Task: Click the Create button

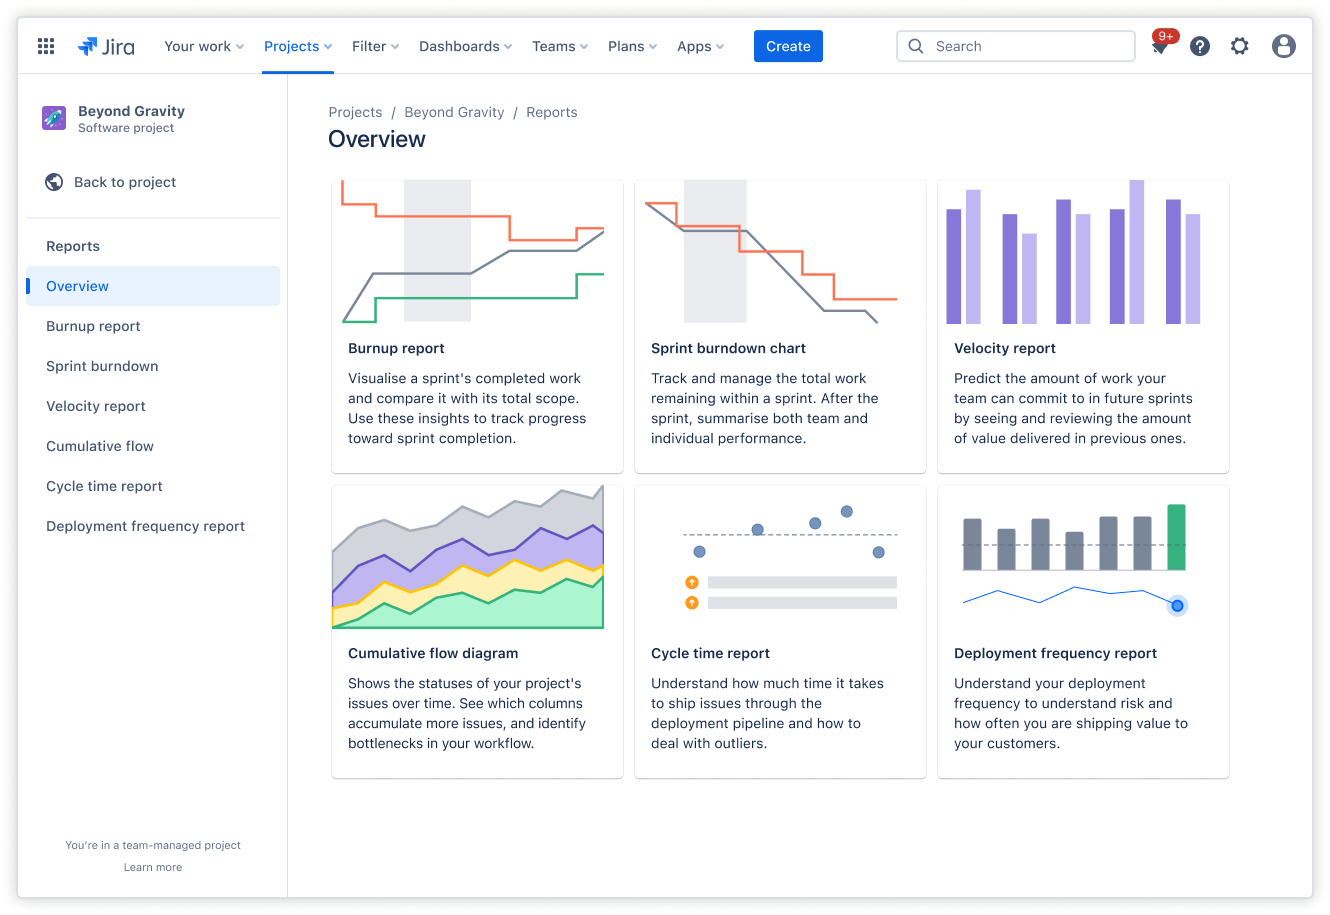Action: 788,46
